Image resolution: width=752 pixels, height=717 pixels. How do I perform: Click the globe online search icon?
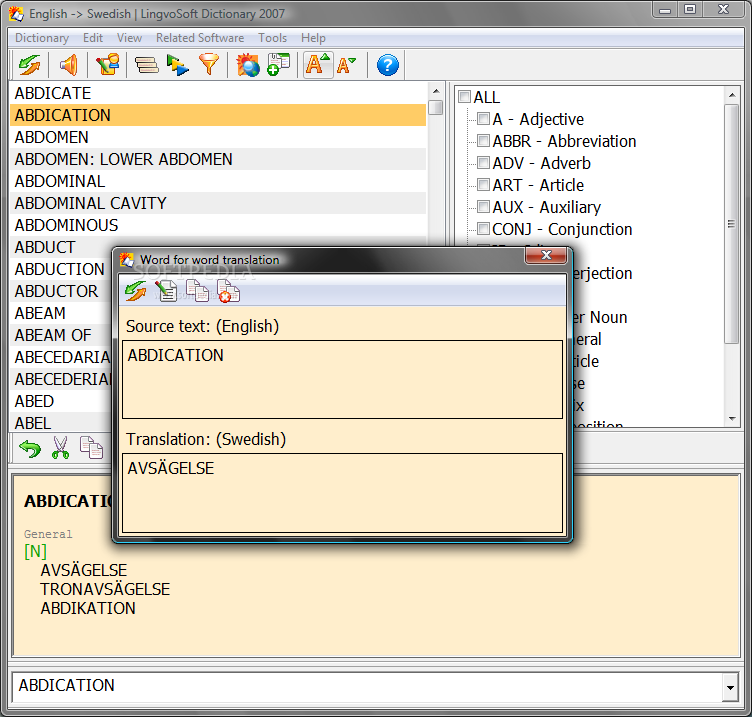pyautogui.click(x=247, y=65)
